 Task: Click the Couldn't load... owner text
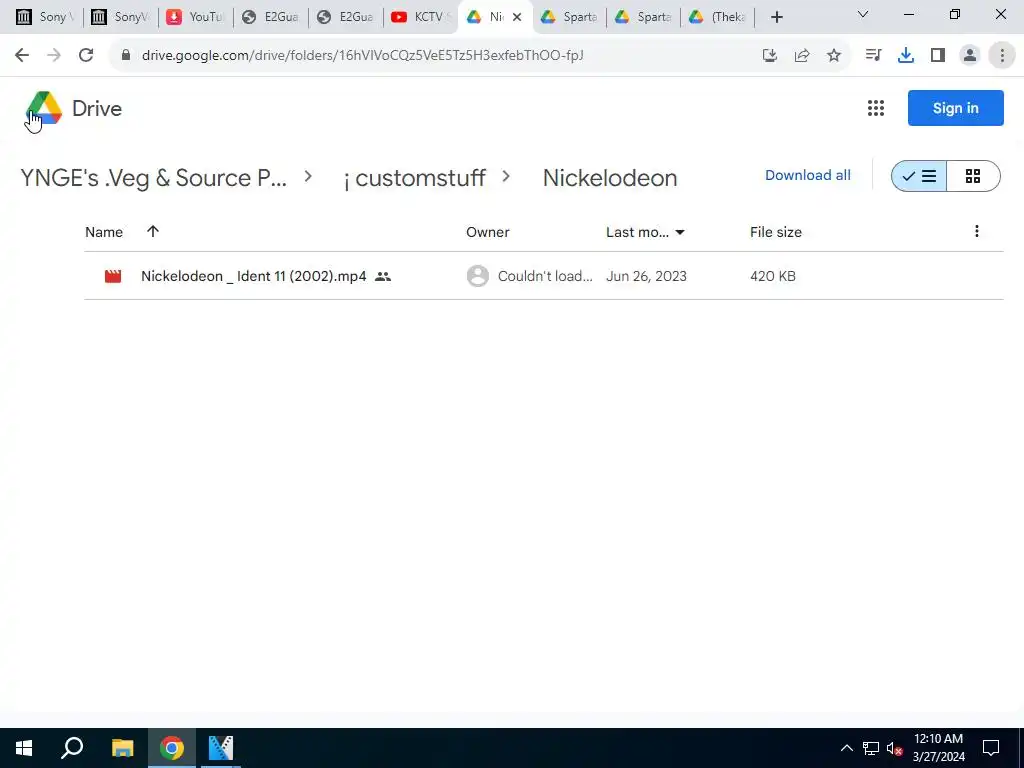pos(545,276)
